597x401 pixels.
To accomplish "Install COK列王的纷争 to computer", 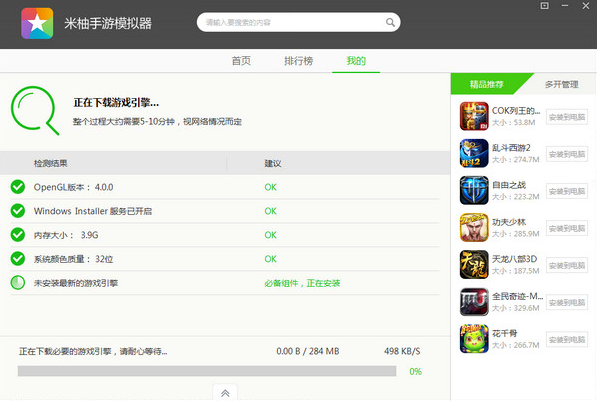I will coord(567,117).
